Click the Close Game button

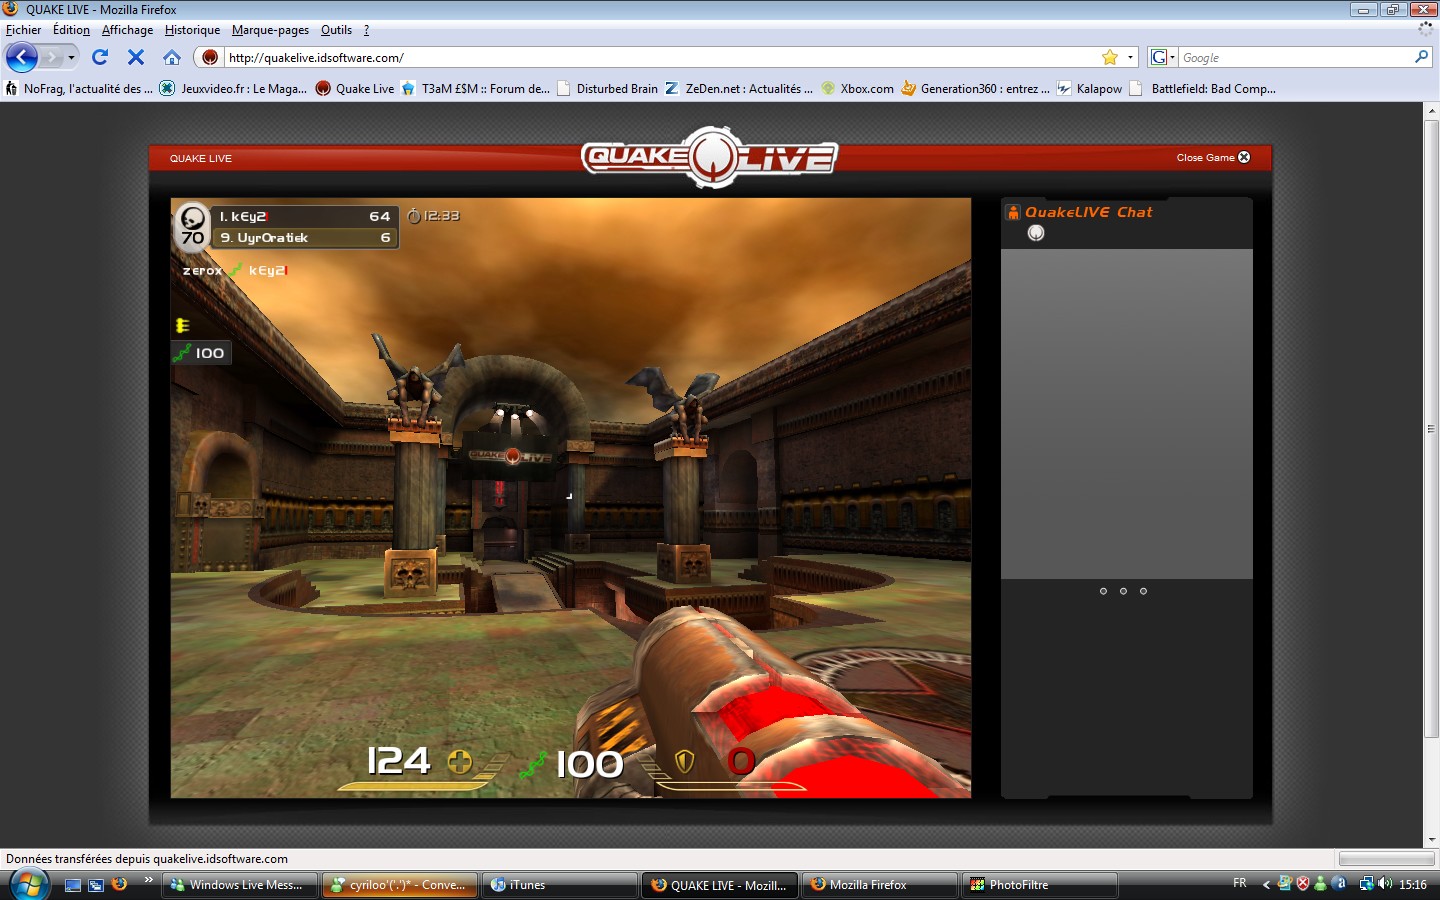coord(1213,157)
